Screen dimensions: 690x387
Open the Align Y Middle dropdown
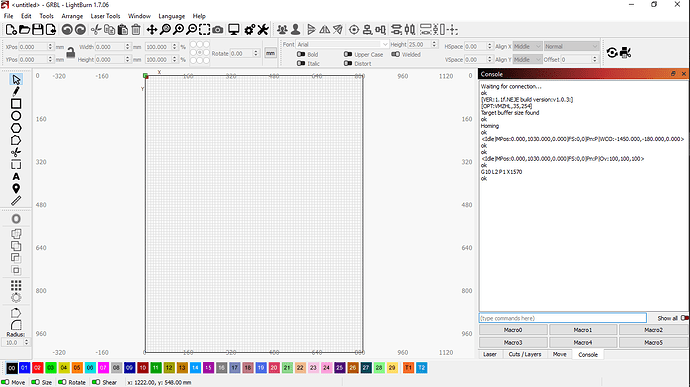point(527,59)
